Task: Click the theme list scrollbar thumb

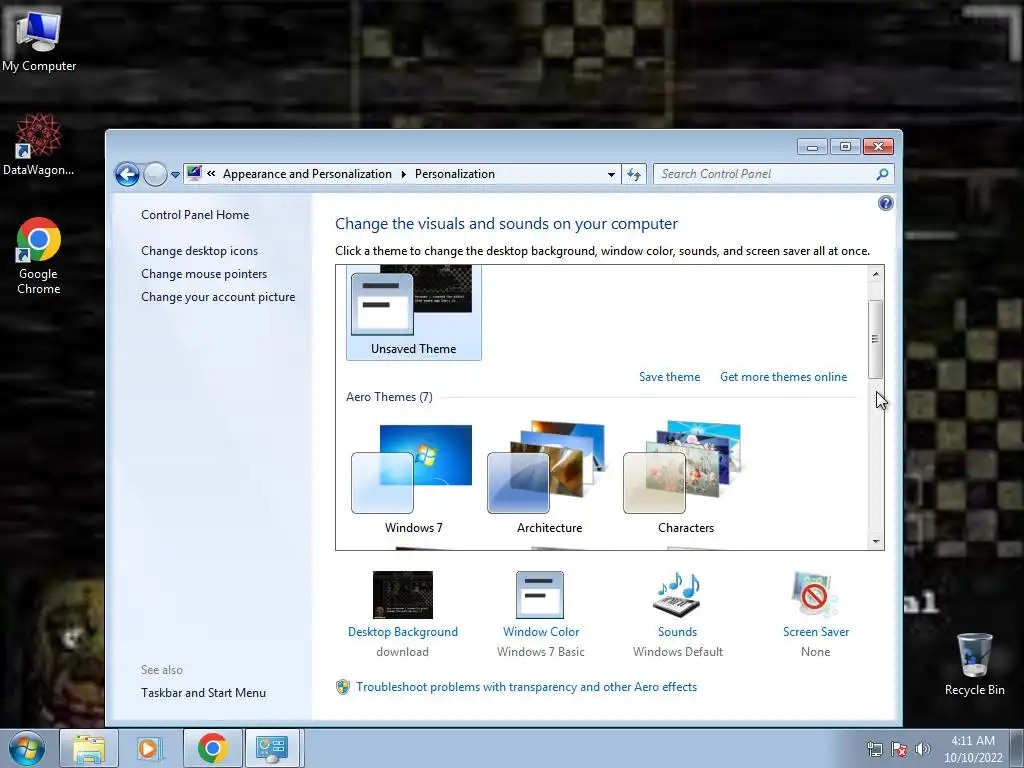Action: click(x=876, y=339)
